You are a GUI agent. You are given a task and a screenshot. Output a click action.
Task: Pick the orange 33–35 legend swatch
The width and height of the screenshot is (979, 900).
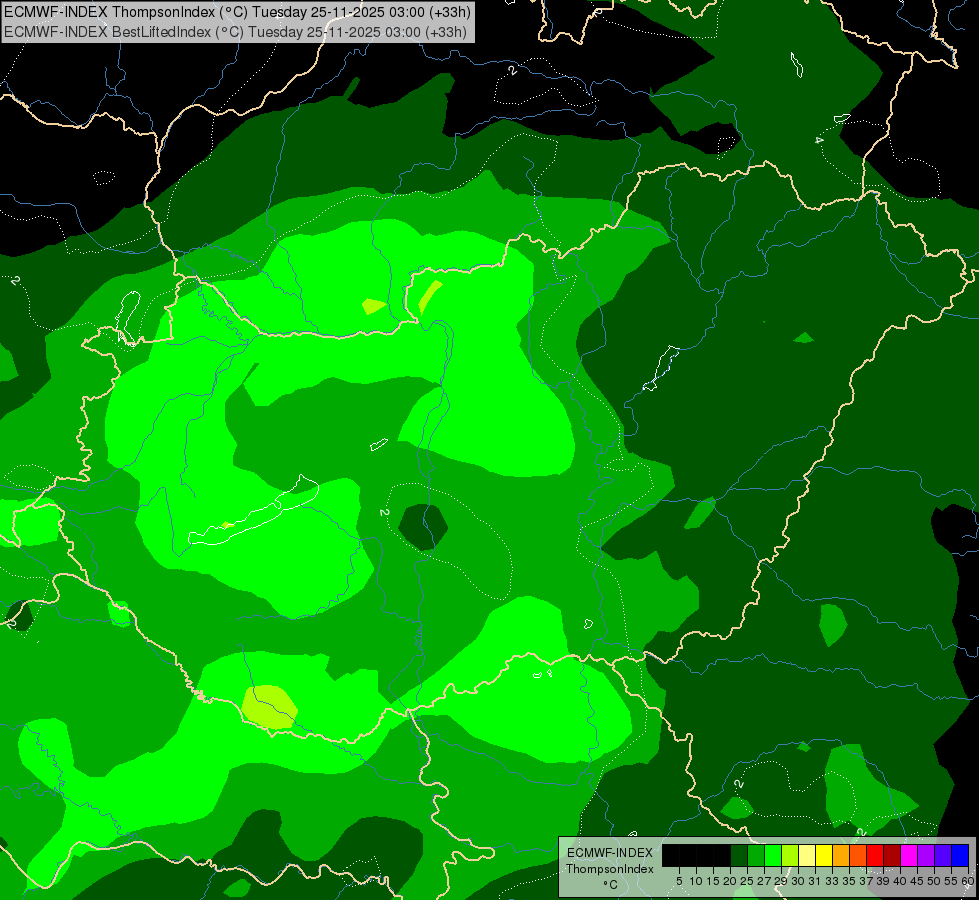841,855
